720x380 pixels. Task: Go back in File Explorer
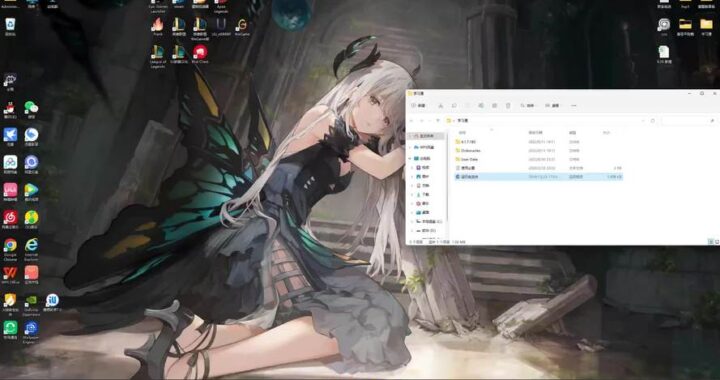411,121
